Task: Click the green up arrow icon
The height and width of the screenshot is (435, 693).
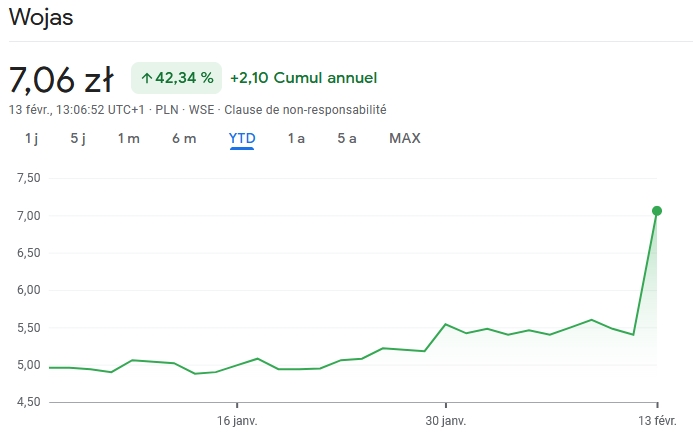Action: [x=146, y=78]
